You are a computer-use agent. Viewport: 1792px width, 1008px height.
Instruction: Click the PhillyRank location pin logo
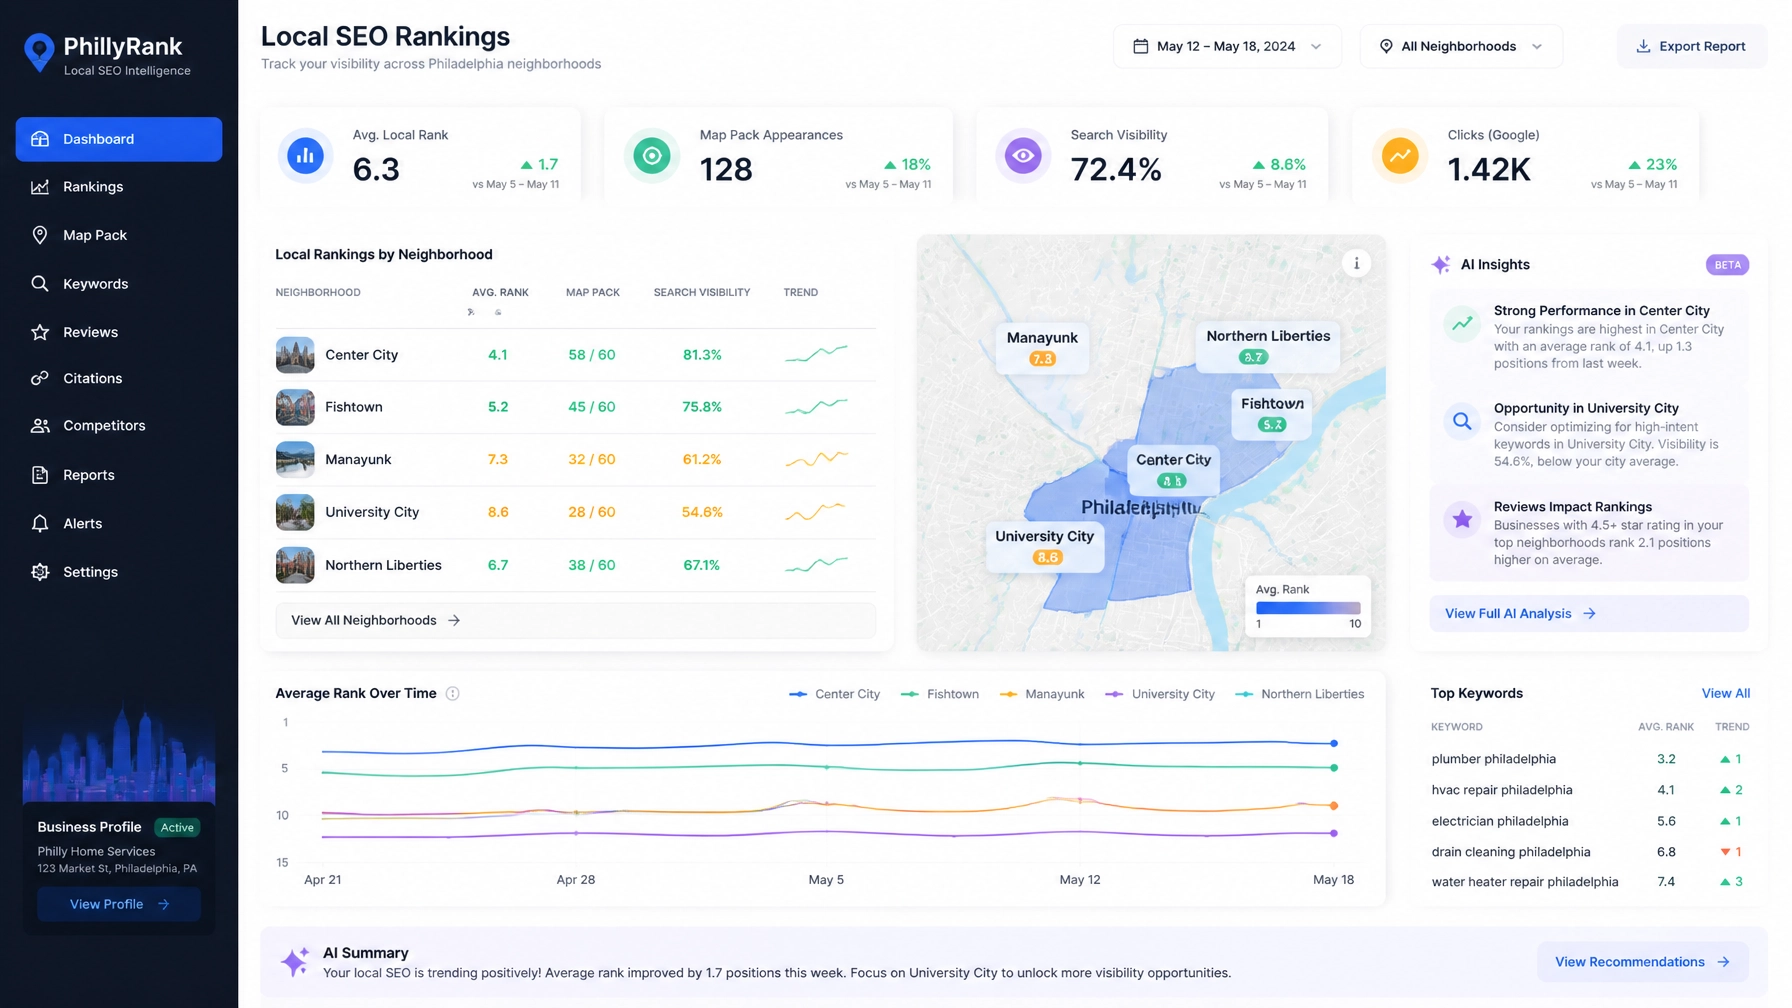39,53
